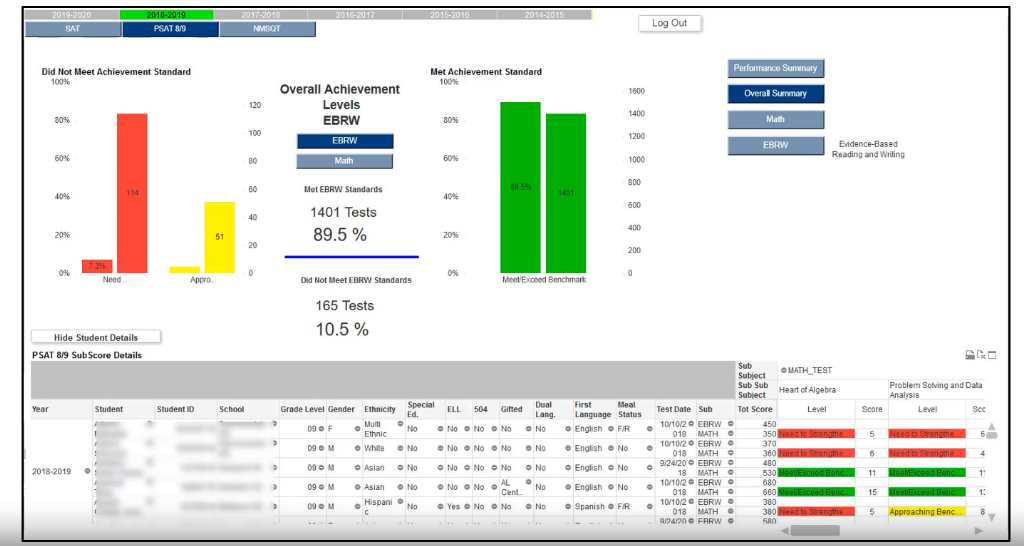The image size is (1024, 546).
Task: Toggle the Math achievement level button
Action: pyautogui.click(x=345, y=161)
